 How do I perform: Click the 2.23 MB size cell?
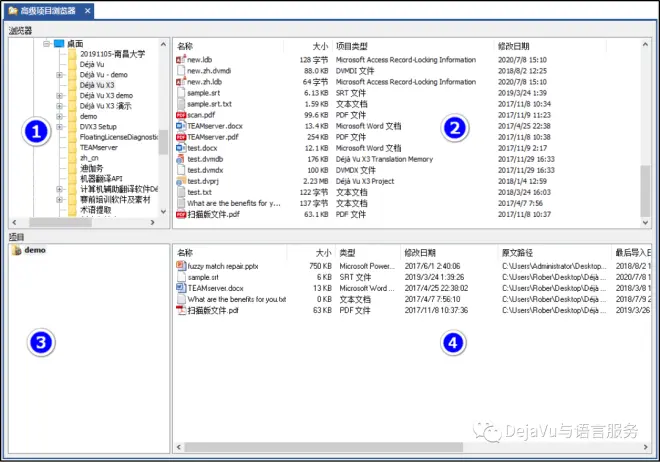[315, 181]
